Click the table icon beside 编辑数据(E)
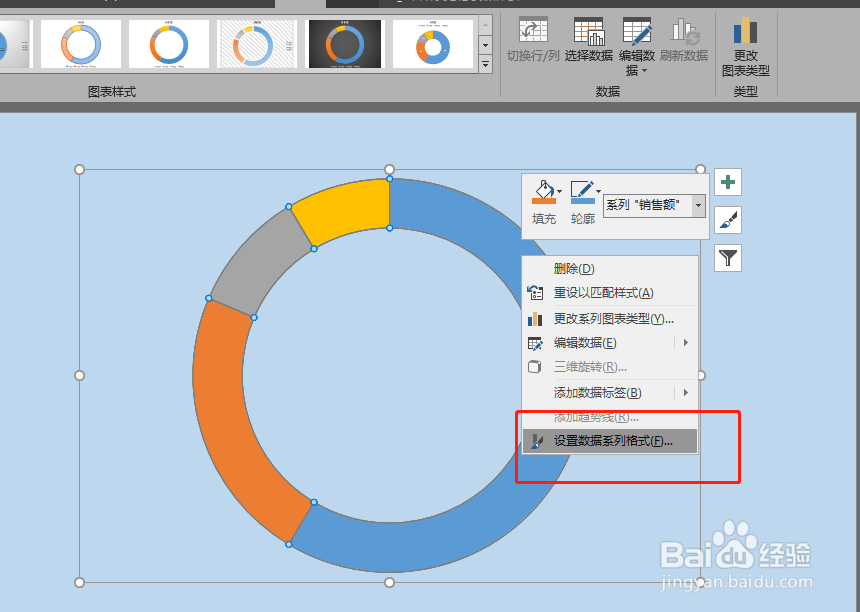Viewport: 860px width, 612px height. (535, 343)
